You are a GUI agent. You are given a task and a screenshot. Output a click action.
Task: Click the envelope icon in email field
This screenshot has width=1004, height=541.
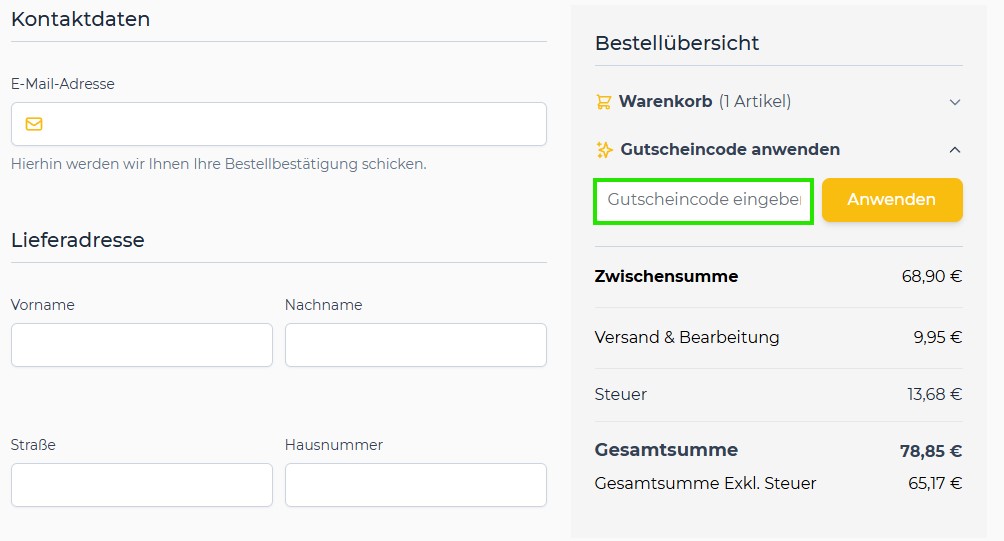point(34,124)
